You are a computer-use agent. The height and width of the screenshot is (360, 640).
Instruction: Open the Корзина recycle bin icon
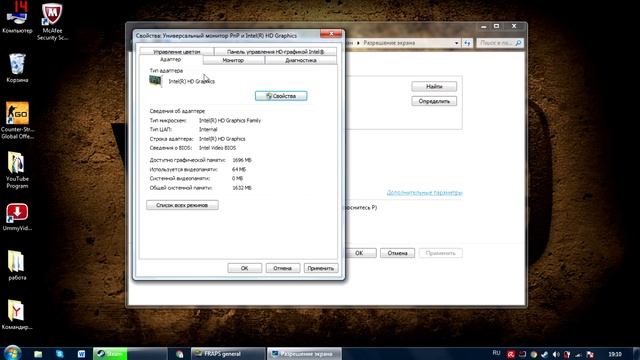[17, 68]
